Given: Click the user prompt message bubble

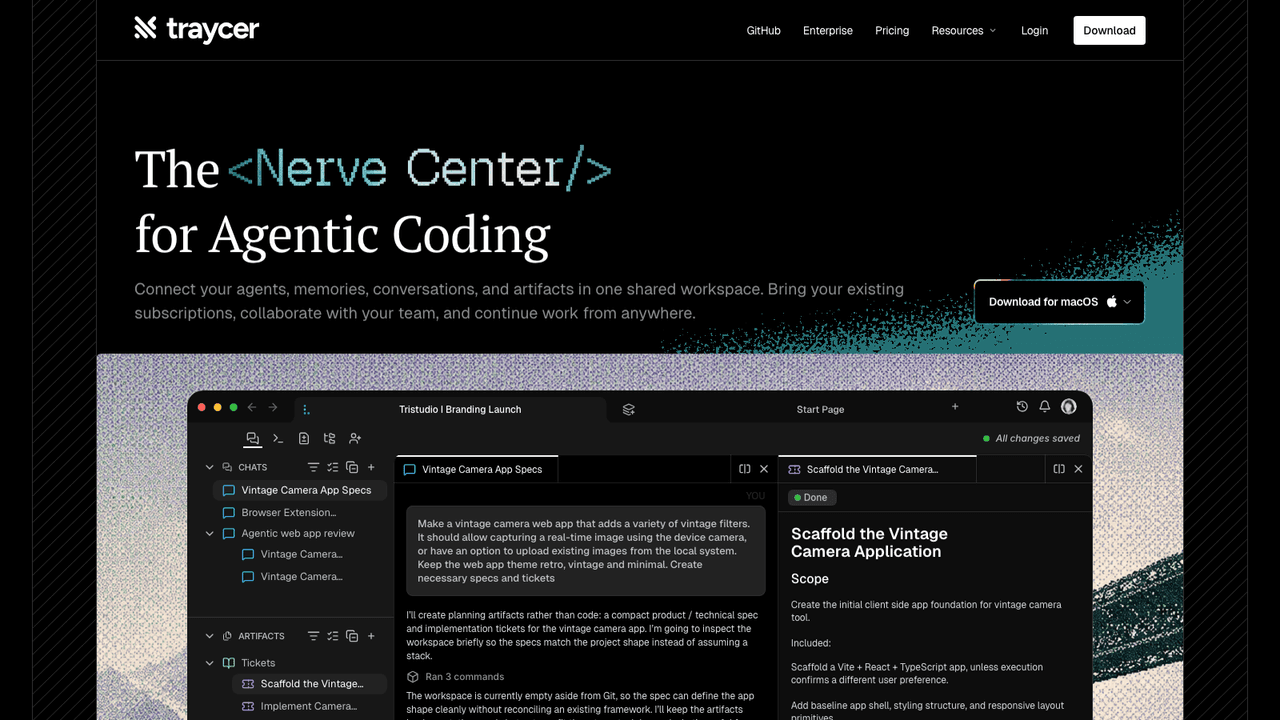Looking at the screenshot, I should (x=585, y=551).
